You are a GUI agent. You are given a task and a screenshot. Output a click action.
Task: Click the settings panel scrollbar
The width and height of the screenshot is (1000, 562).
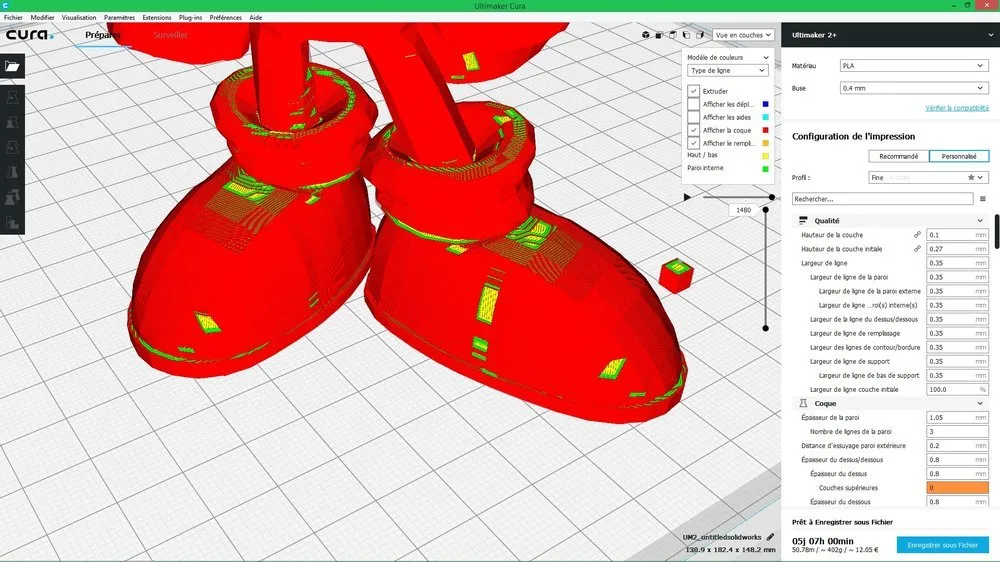[997, 232]
